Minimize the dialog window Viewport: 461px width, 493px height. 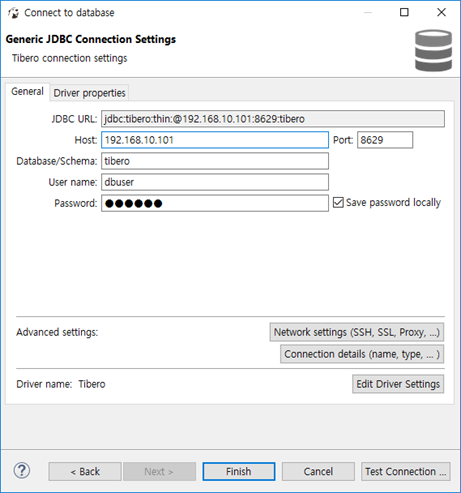pyautogui.click(x=368, y=12)
